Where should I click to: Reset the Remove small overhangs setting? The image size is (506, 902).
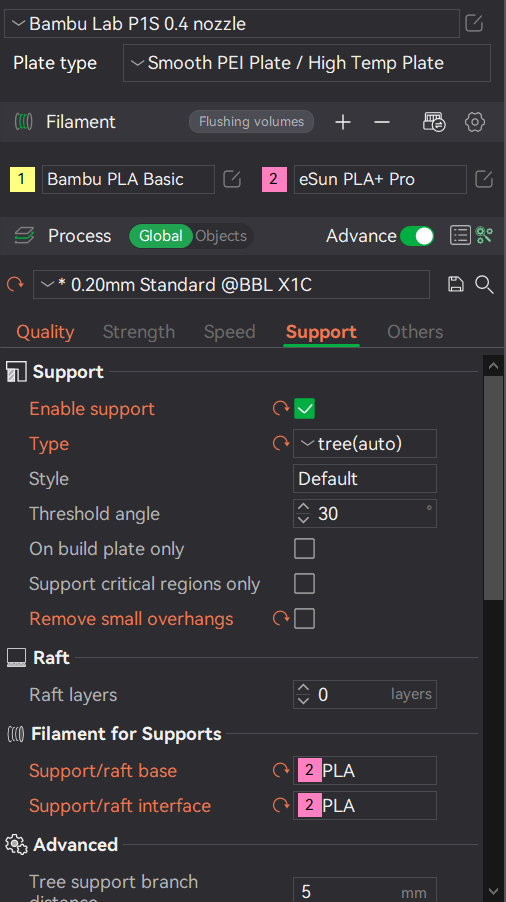[281, 618]
